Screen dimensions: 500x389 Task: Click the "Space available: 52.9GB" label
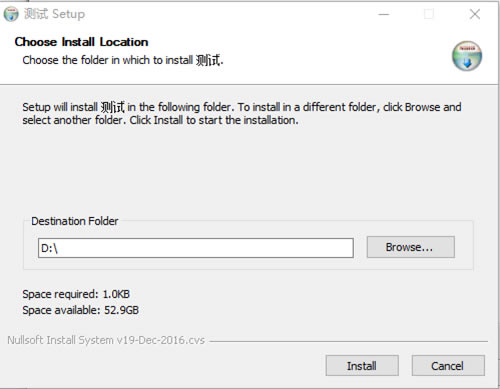tap(80, 310)
